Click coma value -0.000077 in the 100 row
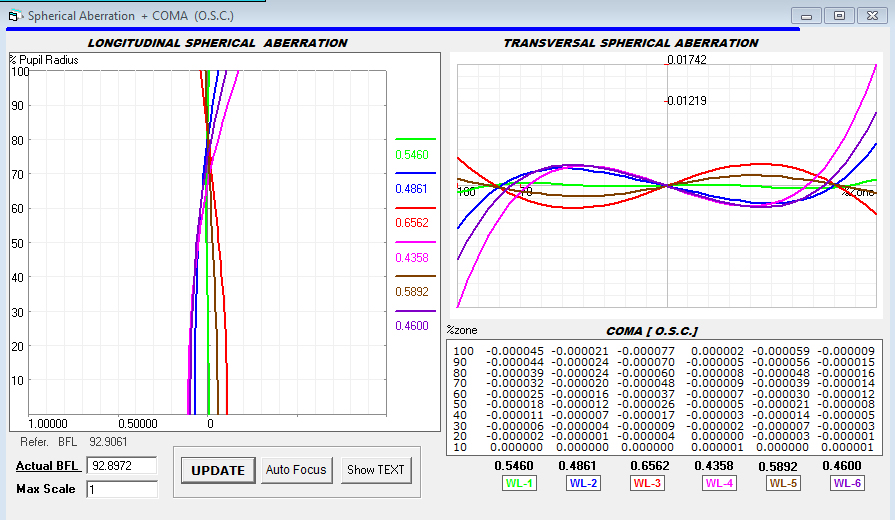The width and height of the screenshot is (895, 520). point(646,352)
